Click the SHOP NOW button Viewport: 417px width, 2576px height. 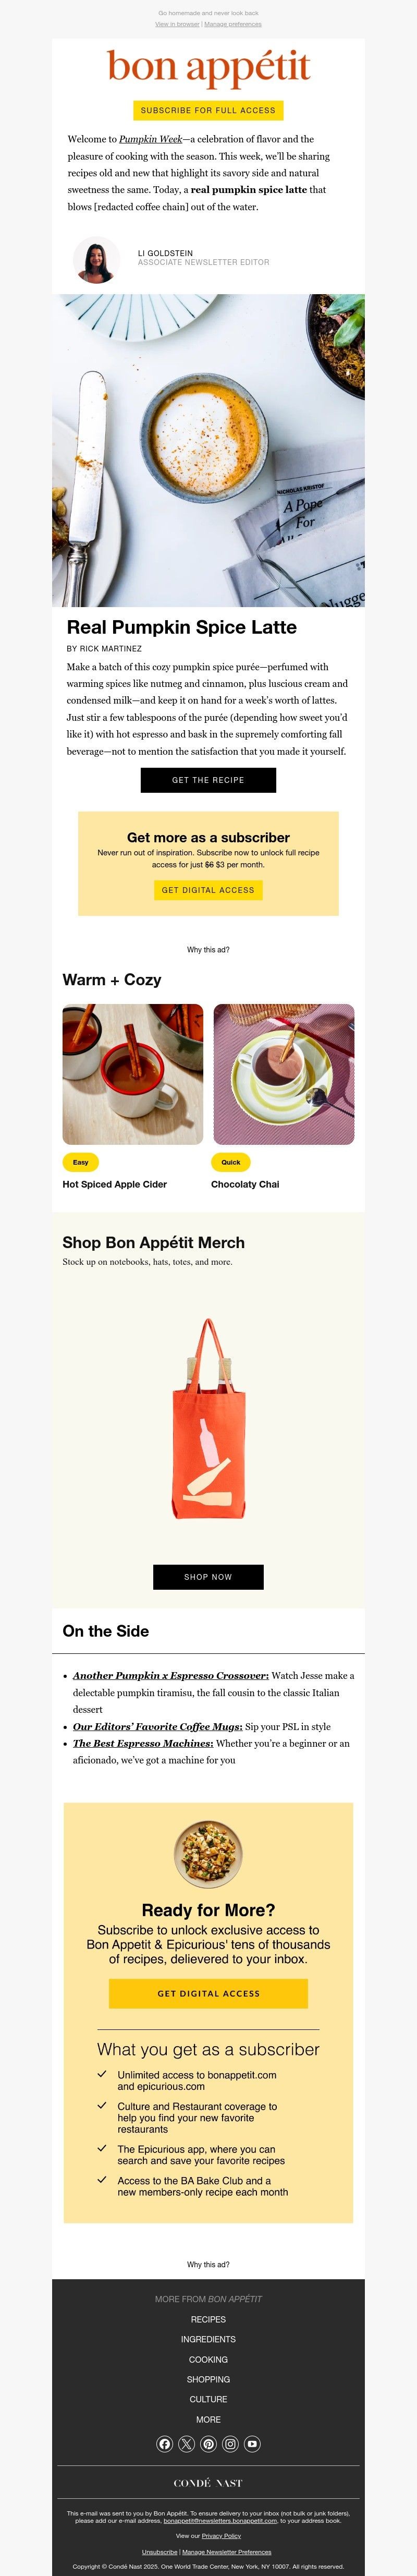coord(208,1577)
